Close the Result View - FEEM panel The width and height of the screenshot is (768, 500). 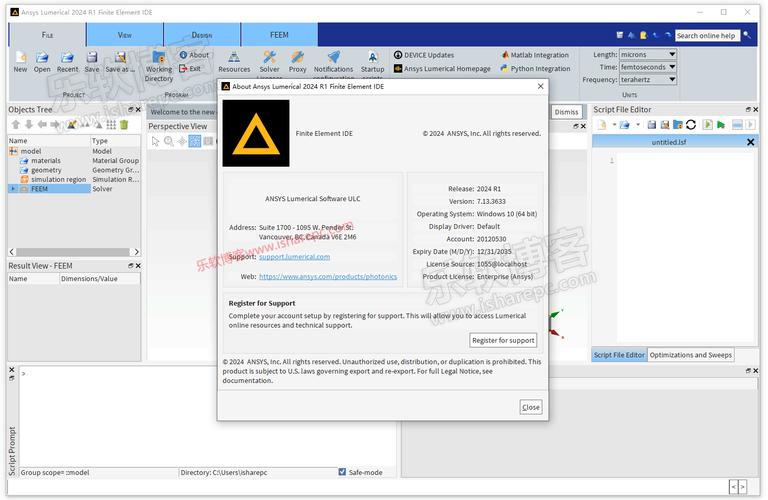point(138,265)
